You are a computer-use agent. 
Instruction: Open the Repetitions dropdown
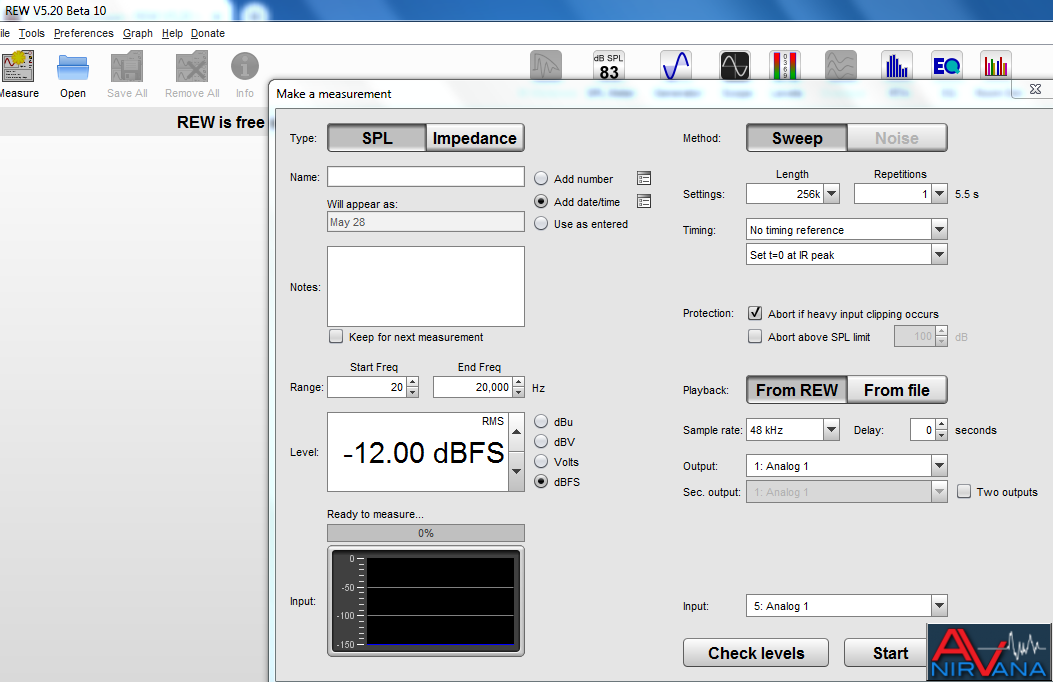pyautogui.click(x=940, y=194)
